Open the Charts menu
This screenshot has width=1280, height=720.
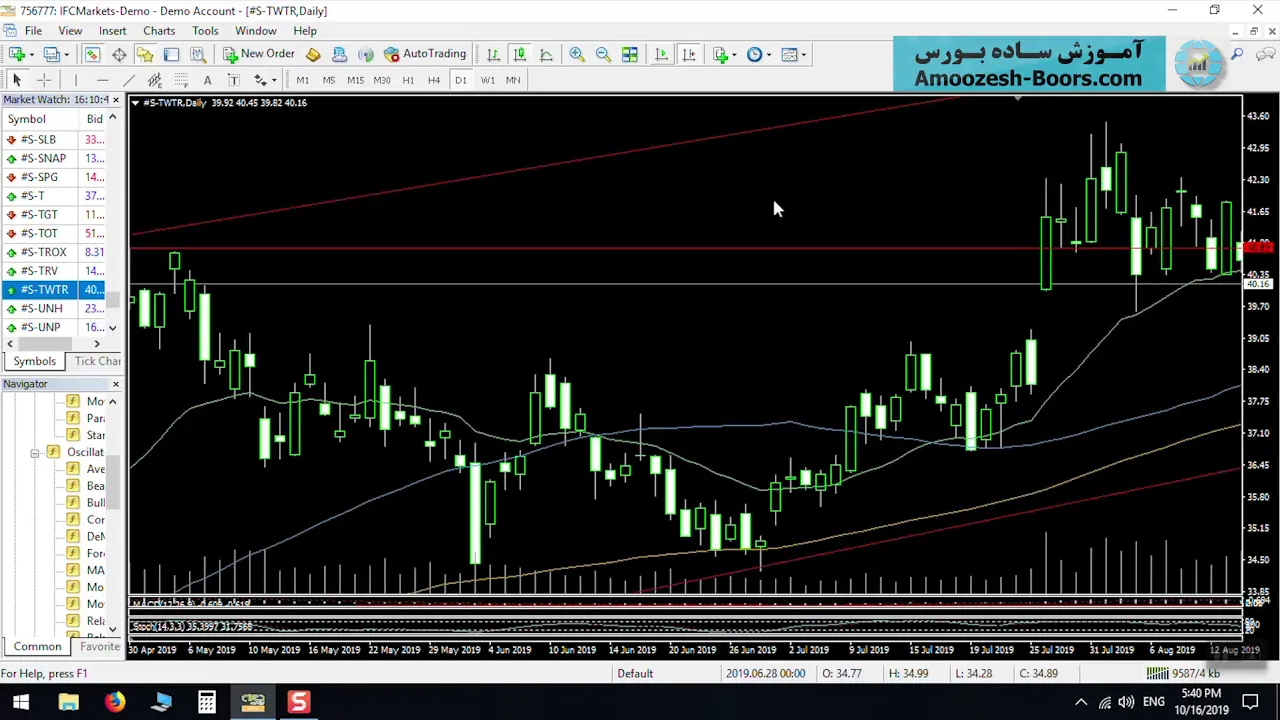coord(159,30)
